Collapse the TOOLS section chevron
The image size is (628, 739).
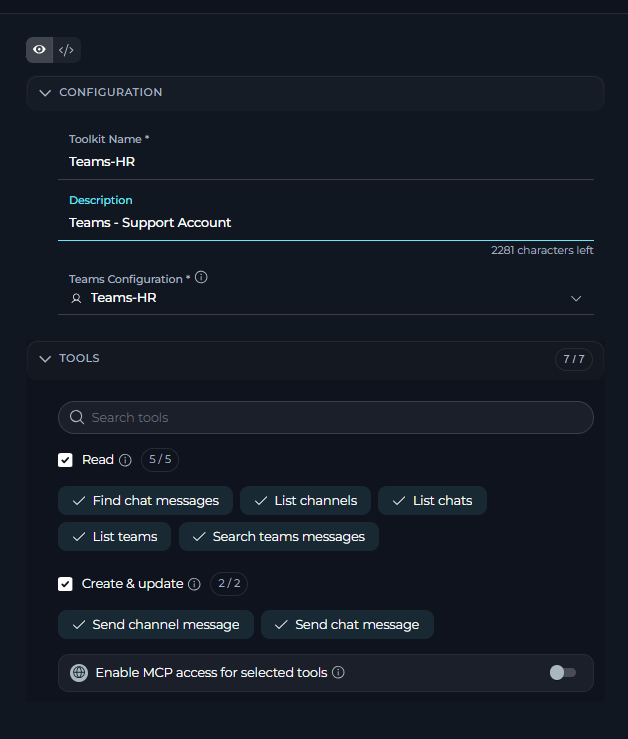pos(45,359)
